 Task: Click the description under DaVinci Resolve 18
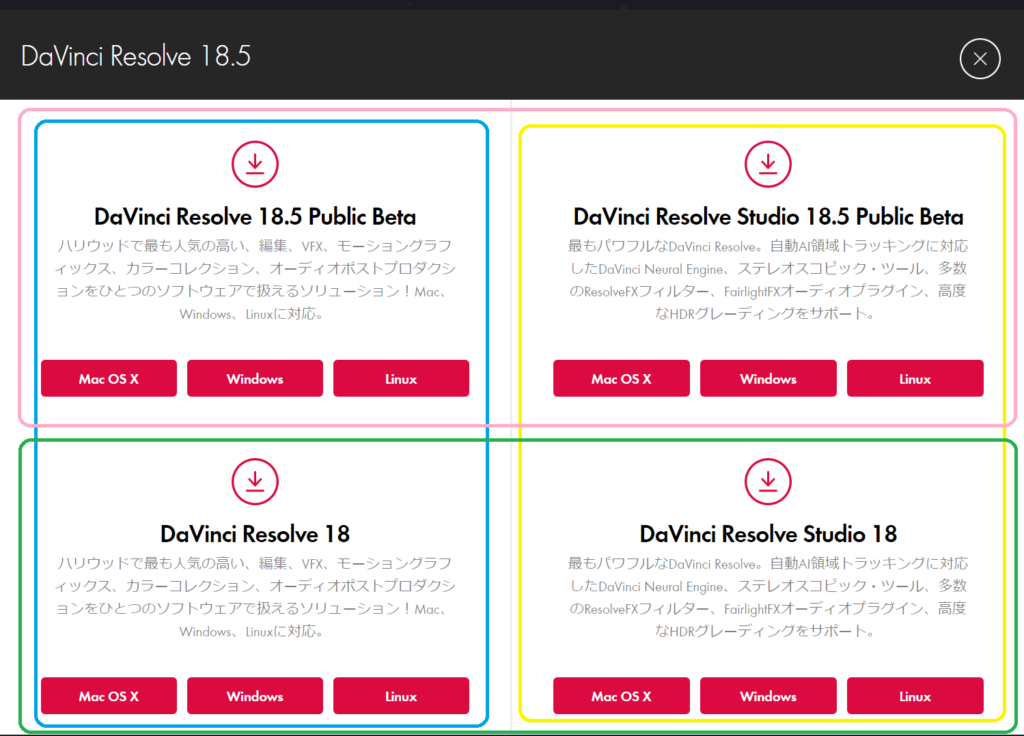pyautogui.click(x=255, y=598)
